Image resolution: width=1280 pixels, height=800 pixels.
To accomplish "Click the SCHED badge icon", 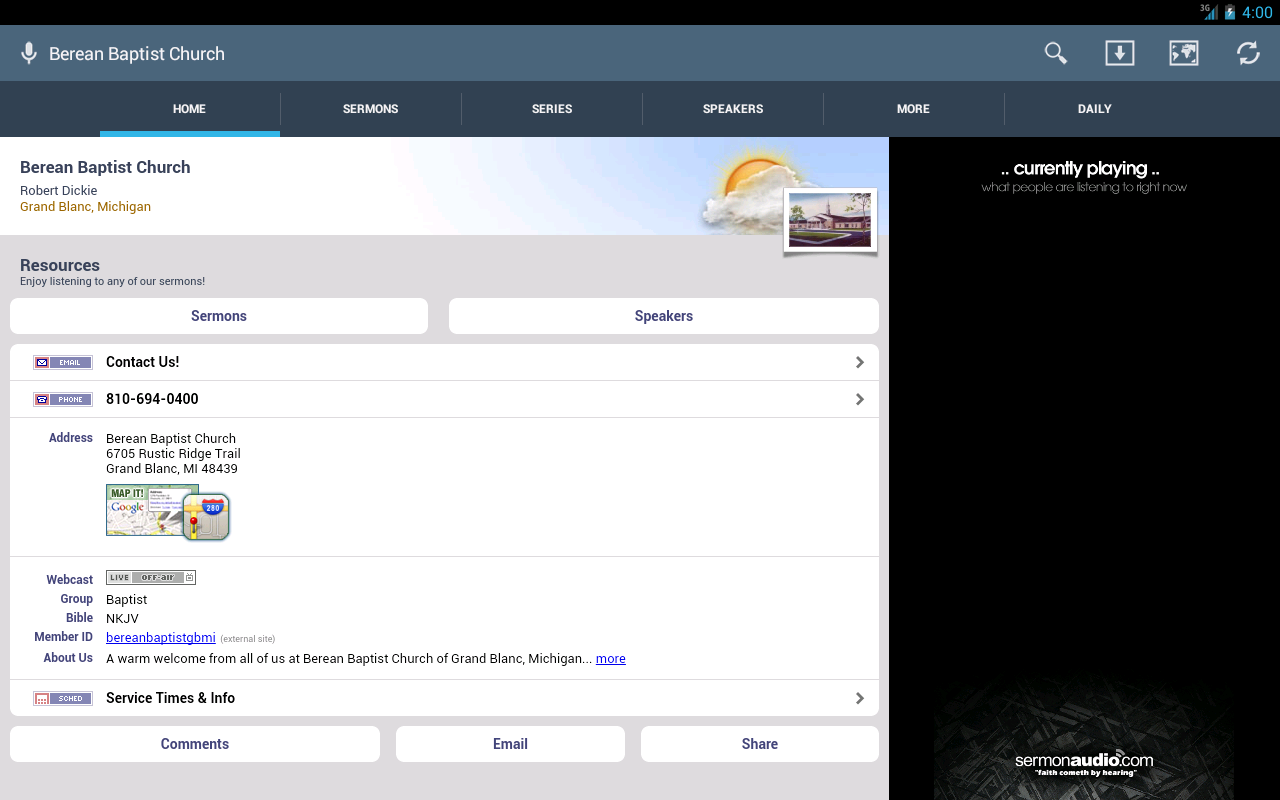I will pos(63,698).
